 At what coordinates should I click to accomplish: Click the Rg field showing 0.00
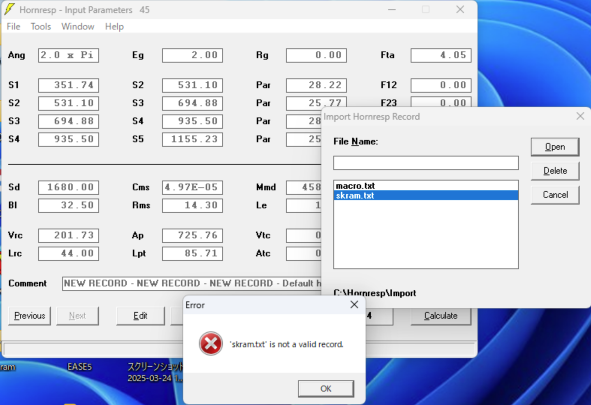316,55
